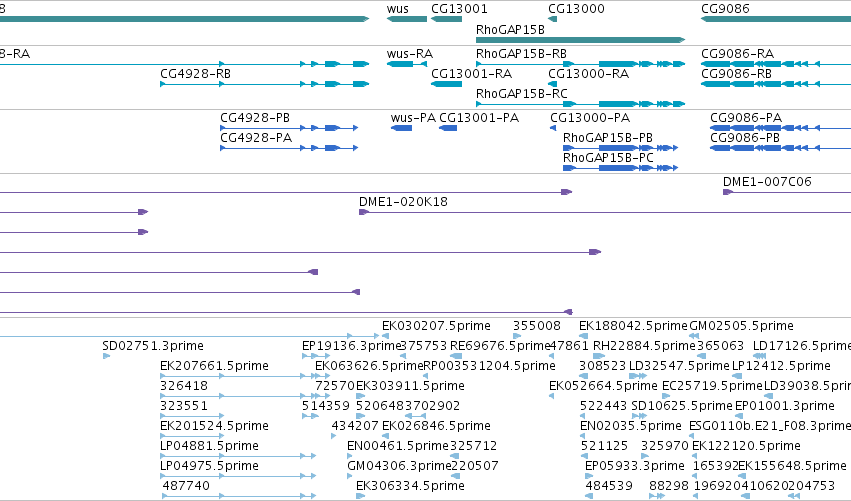Select EST EP19136.3prime
This screenshot has height=501, width=851.
(351, 346)
